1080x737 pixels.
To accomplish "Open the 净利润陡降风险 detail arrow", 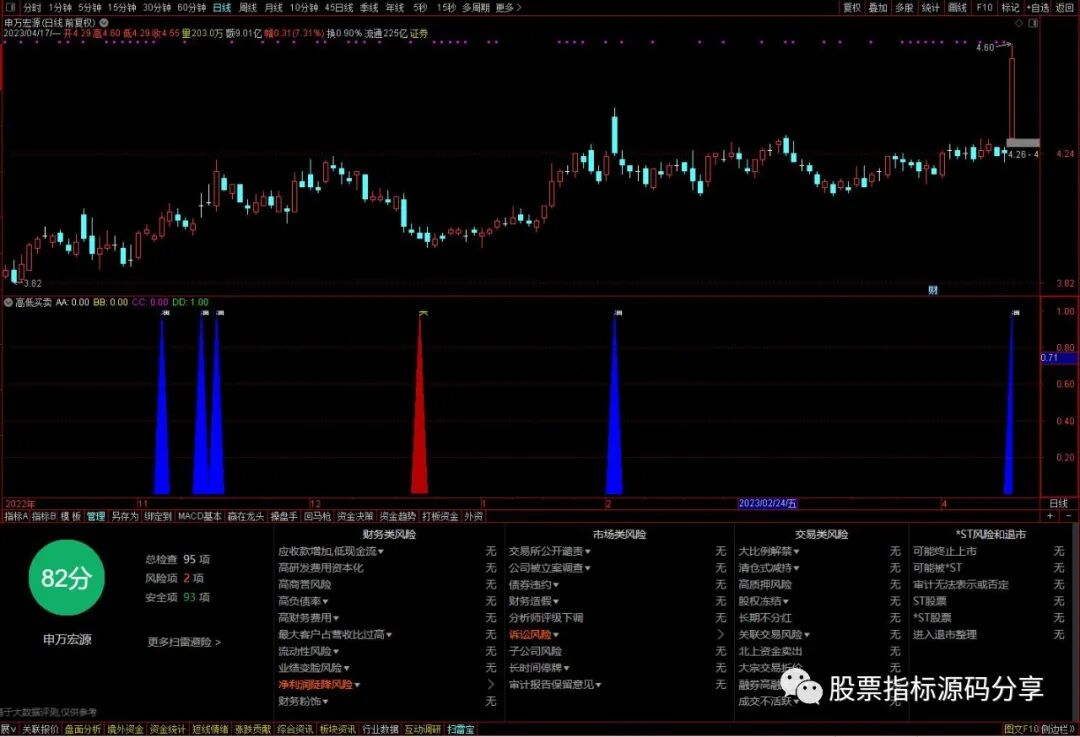I will pos(490,685).
